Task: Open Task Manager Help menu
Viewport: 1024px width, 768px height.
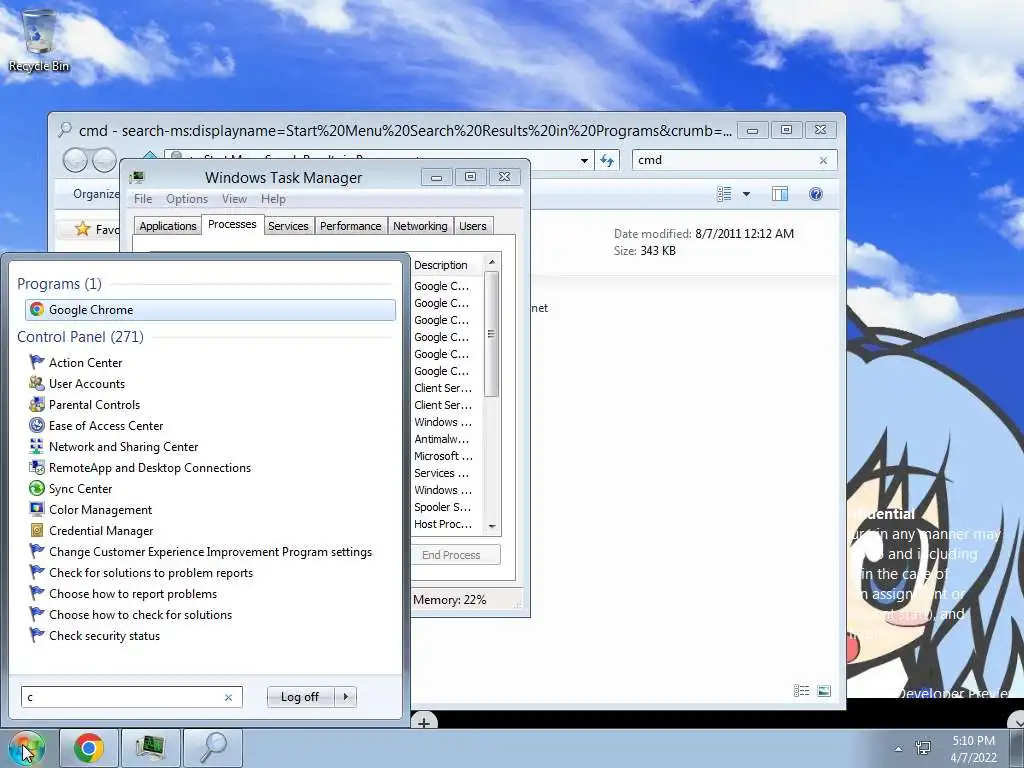Action: click(273, 199)
